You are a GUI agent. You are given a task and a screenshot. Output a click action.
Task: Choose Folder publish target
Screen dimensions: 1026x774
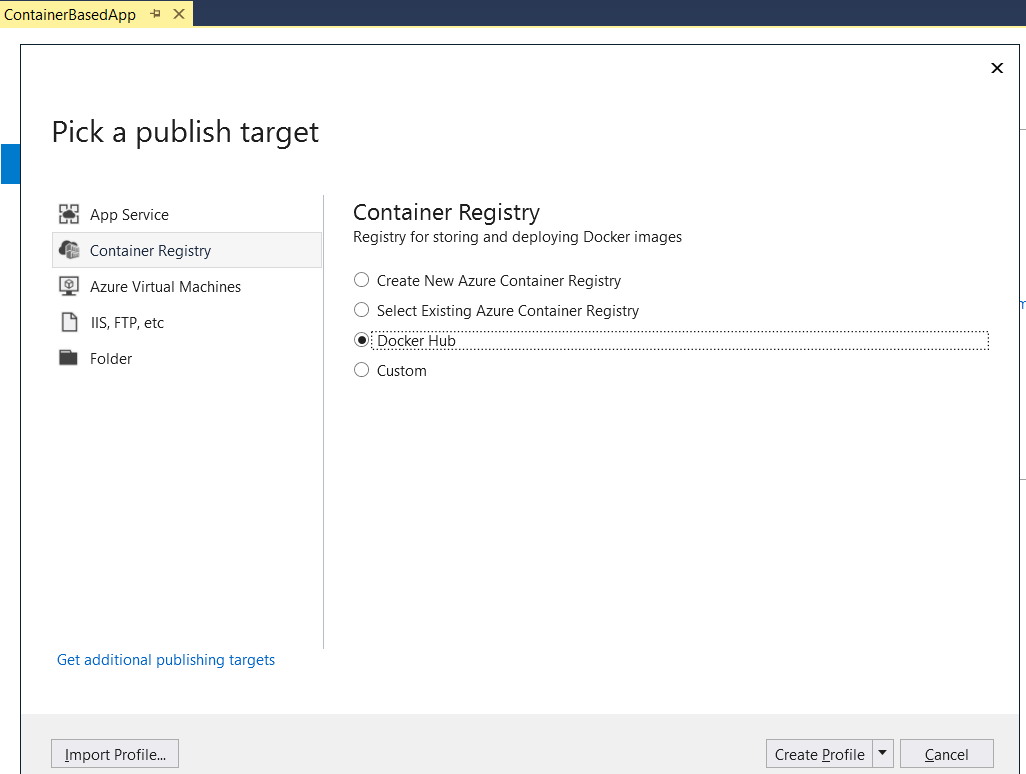[186, 359]
